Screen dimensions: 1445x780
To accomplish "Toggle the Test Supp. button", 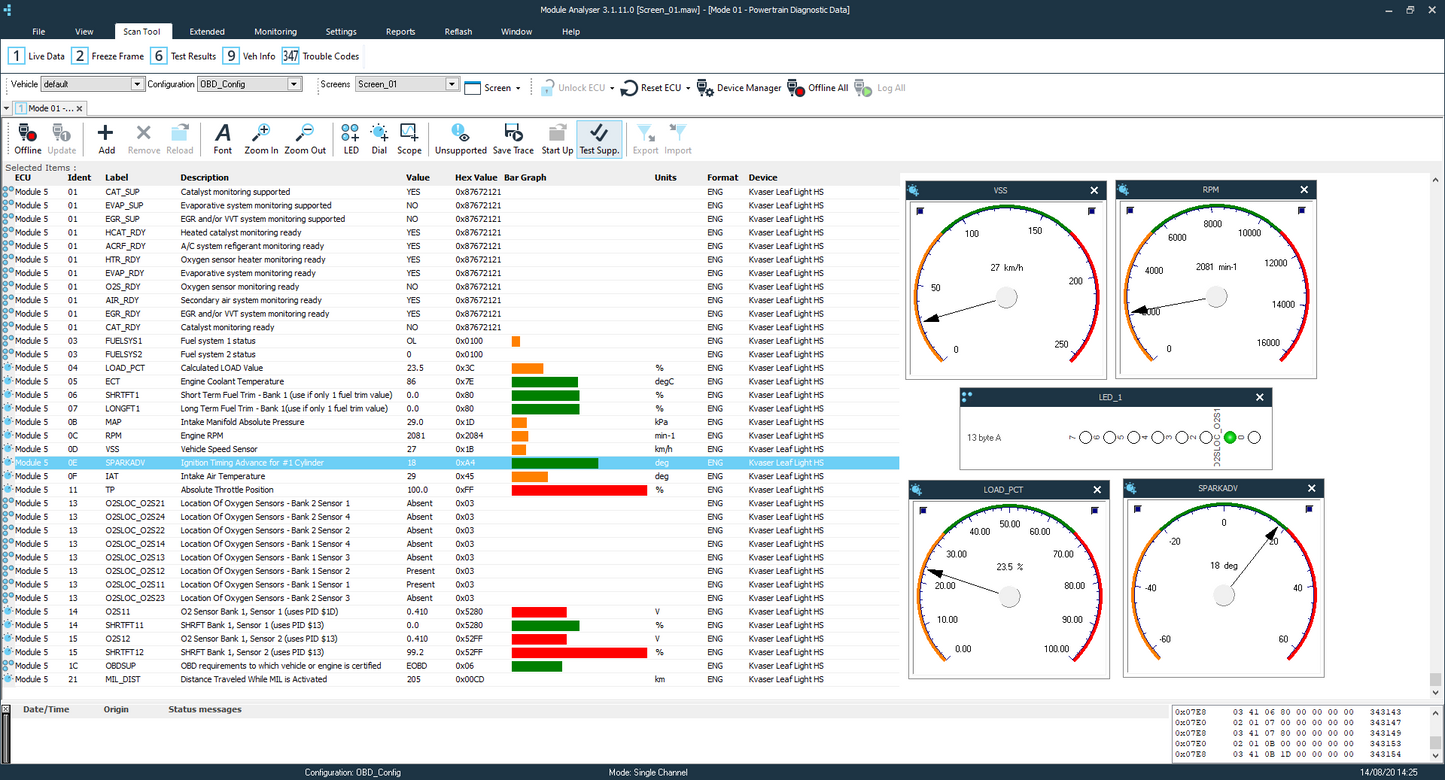I will 599,138.
